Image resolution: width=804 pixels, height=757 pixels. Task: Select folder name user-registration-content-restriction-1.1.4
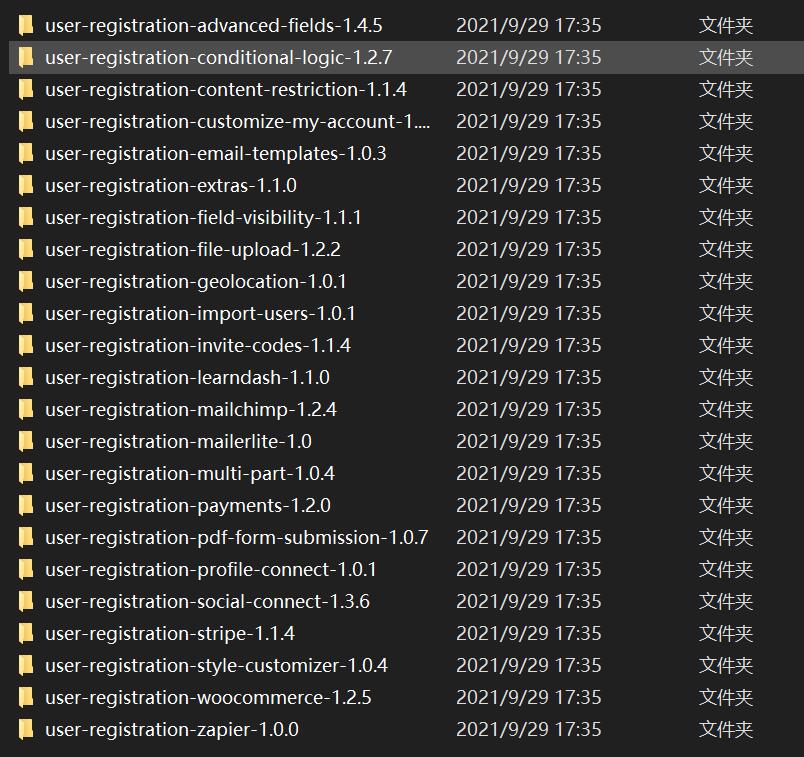coord(226,90)
